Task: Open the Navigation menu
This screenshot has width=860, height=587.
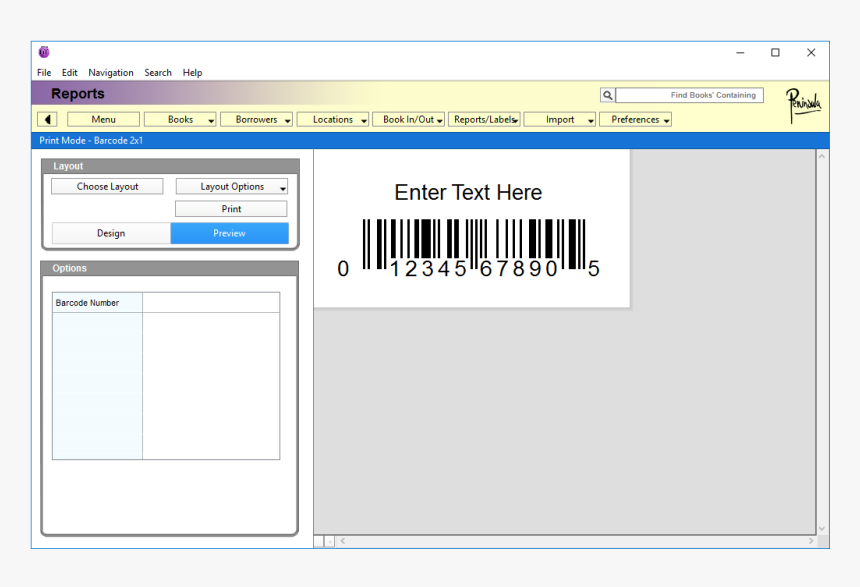Action: pyautogui.click(x=110, y=73)
